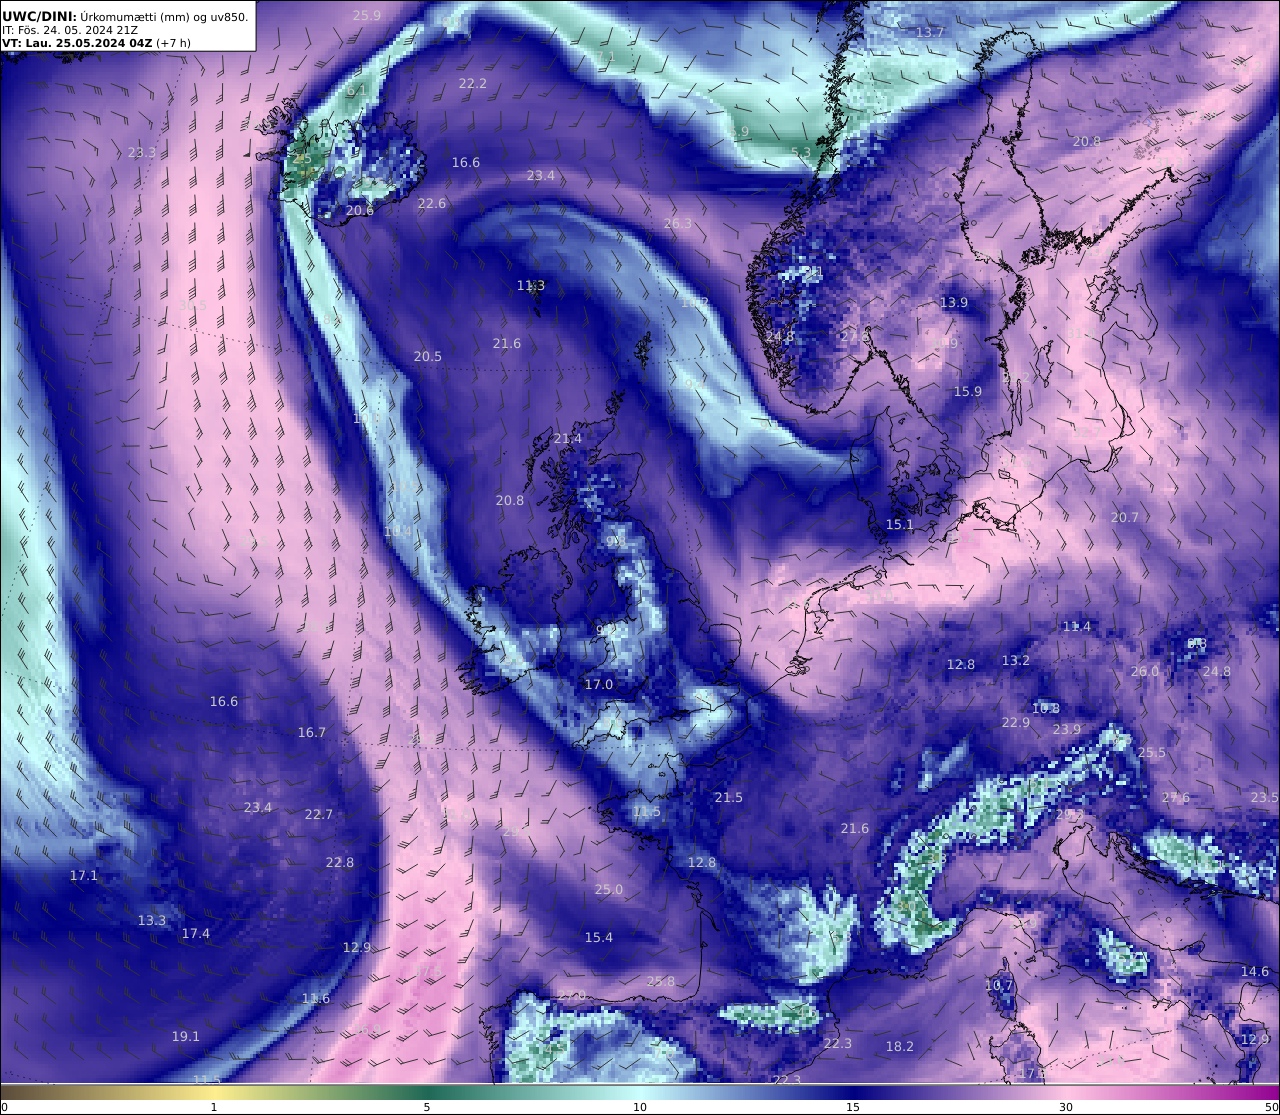Select the init time line "IT: Fös. 24. 05. 2024 21Z"
This screenshot has height=1115, width=1280.
click(x=70, y=30)
